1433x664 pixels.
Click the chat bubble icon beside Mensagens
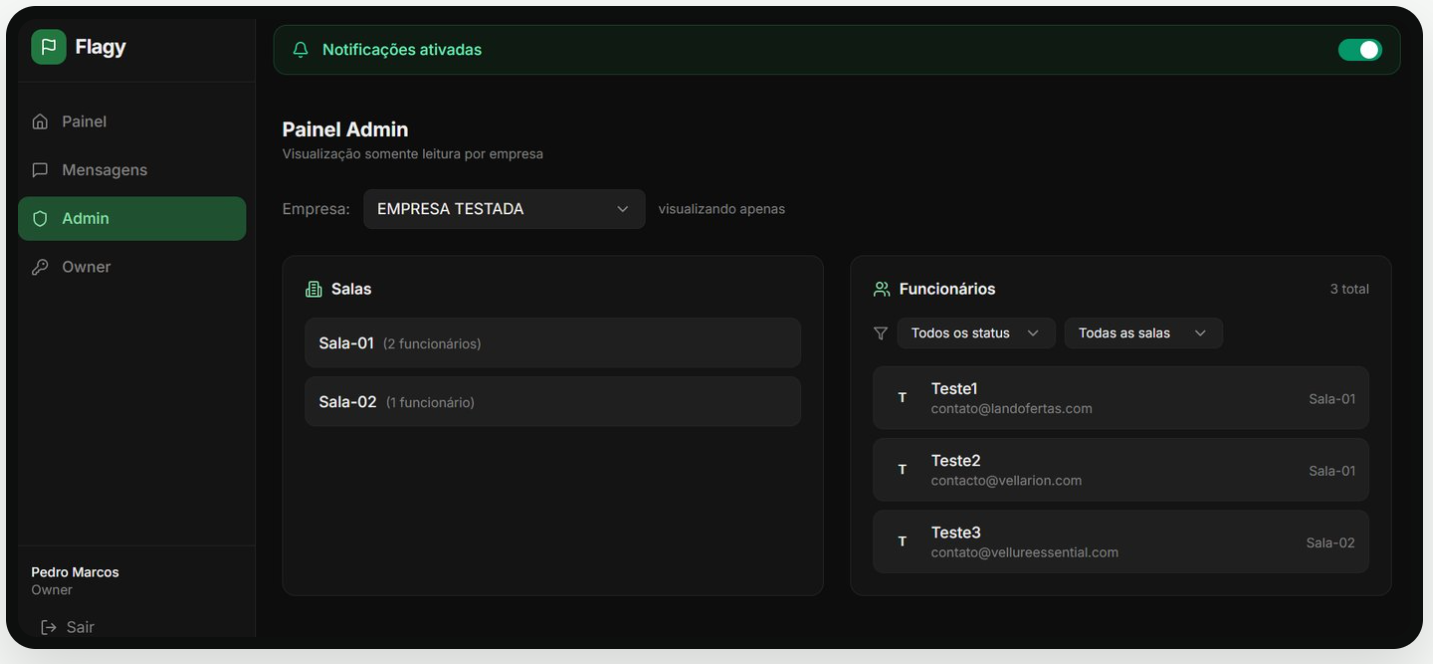(40, 170)
